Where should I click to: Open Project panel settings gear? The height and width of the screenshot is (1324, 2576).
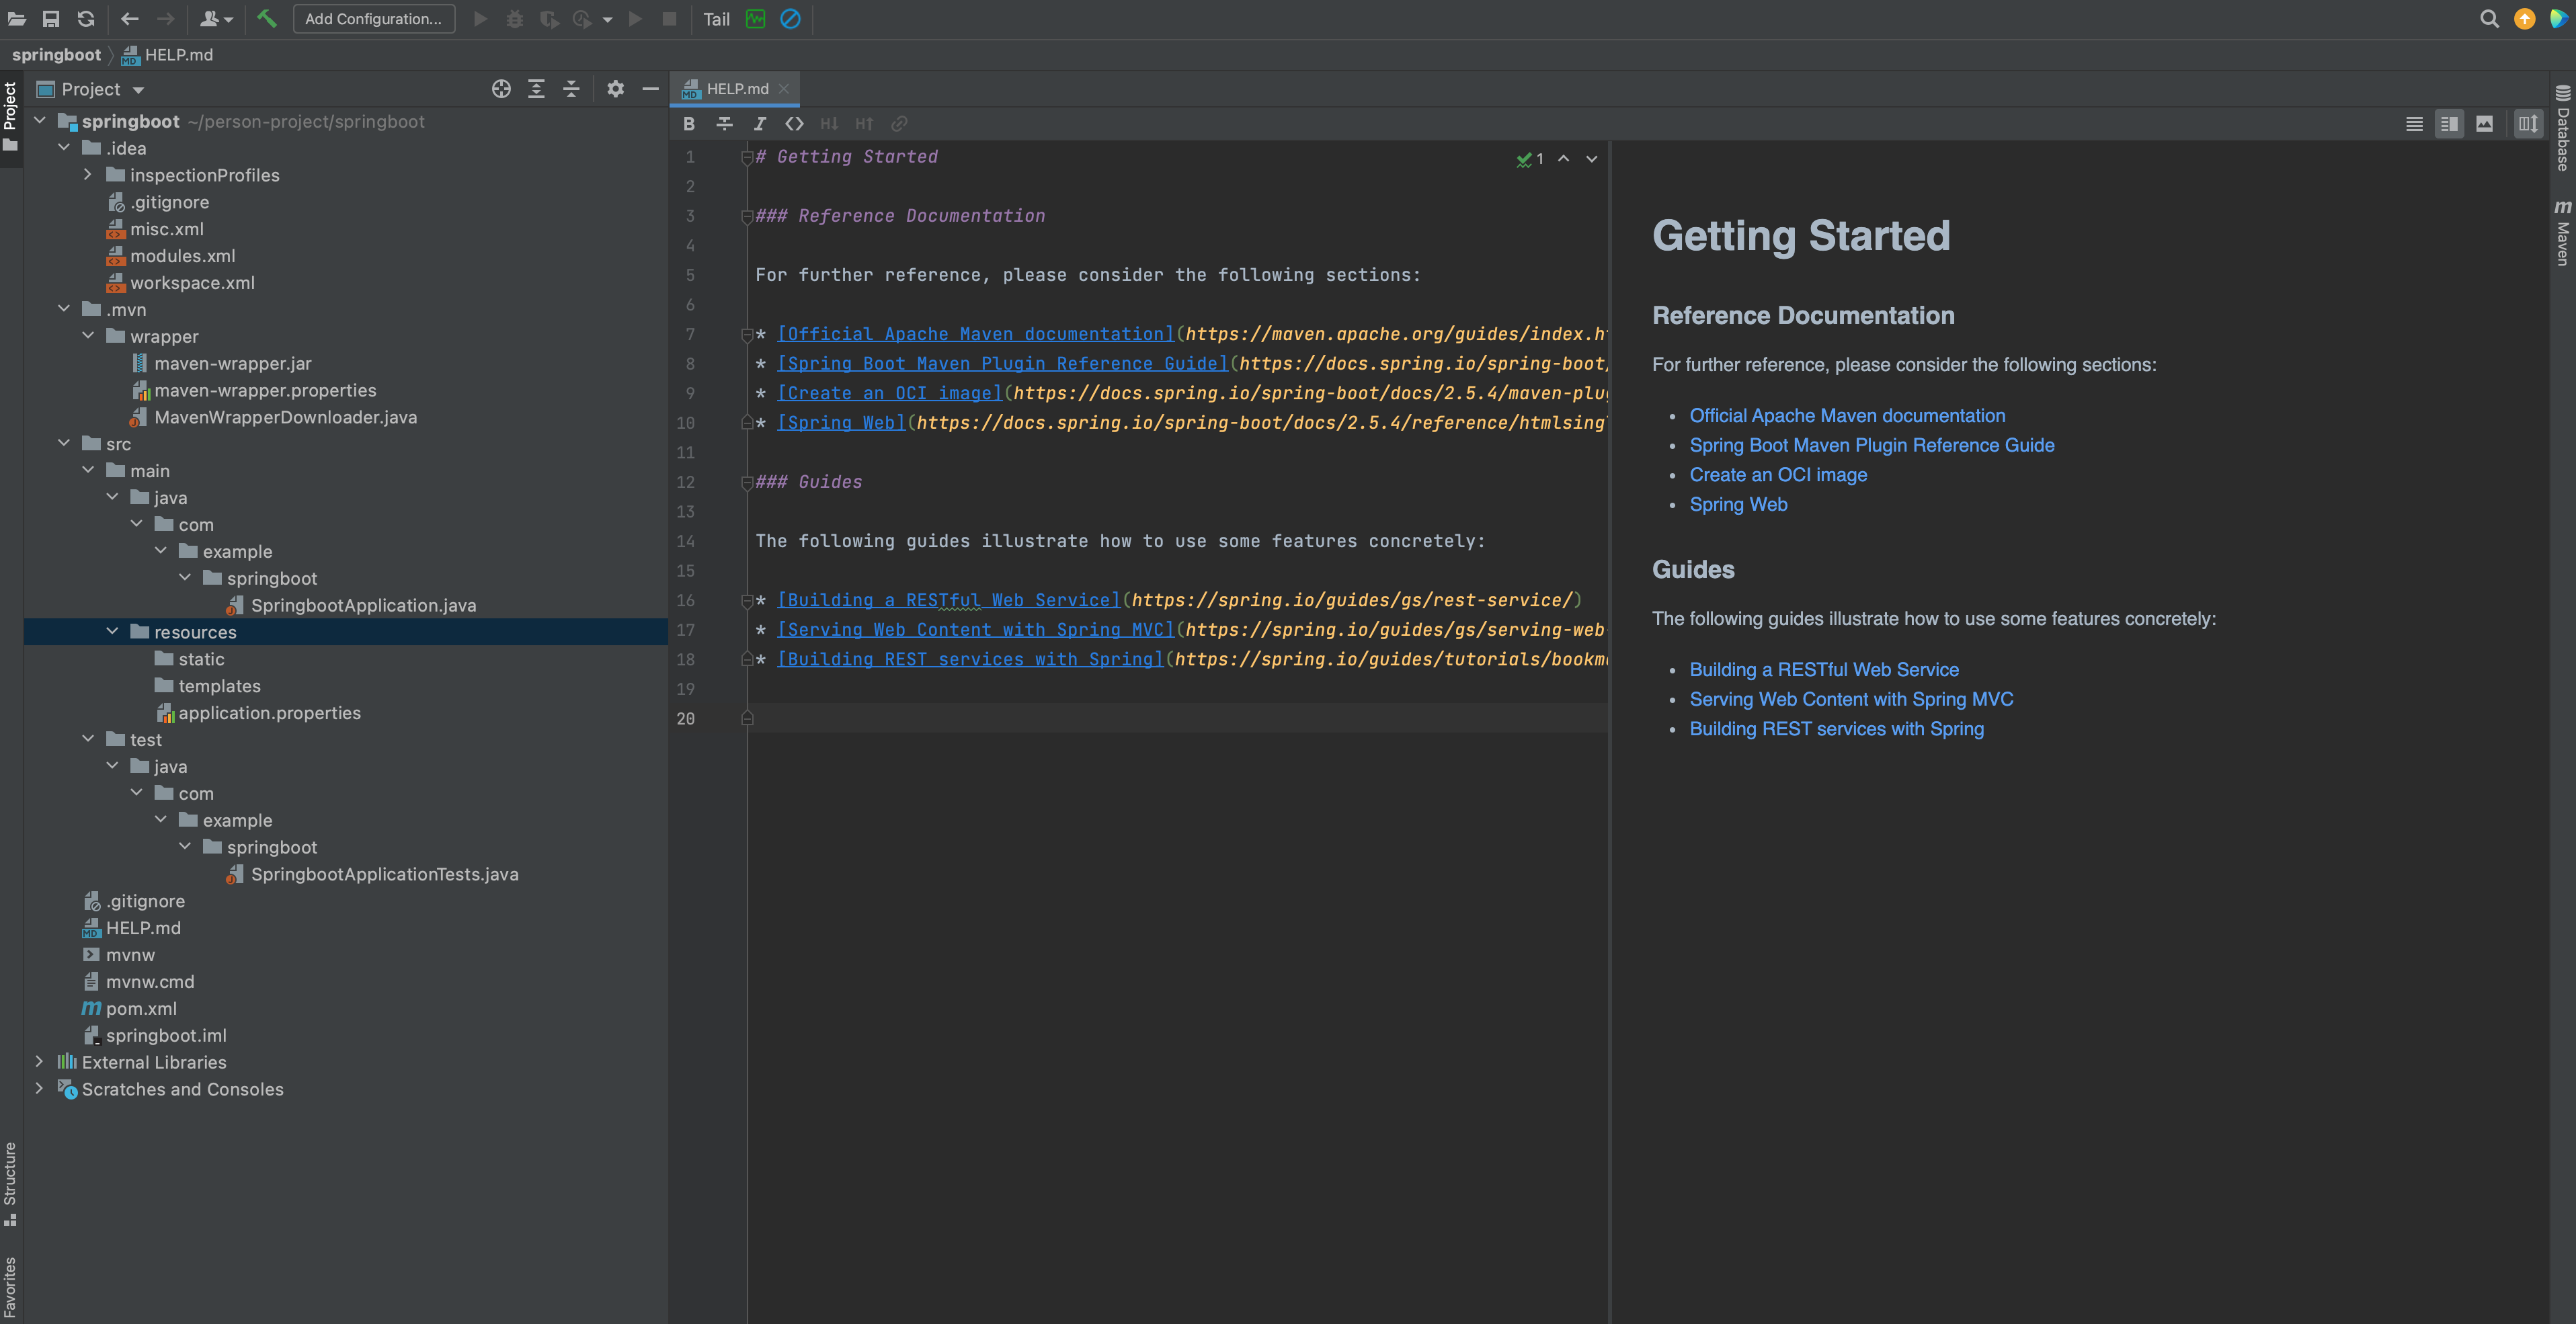pos(615,89)
